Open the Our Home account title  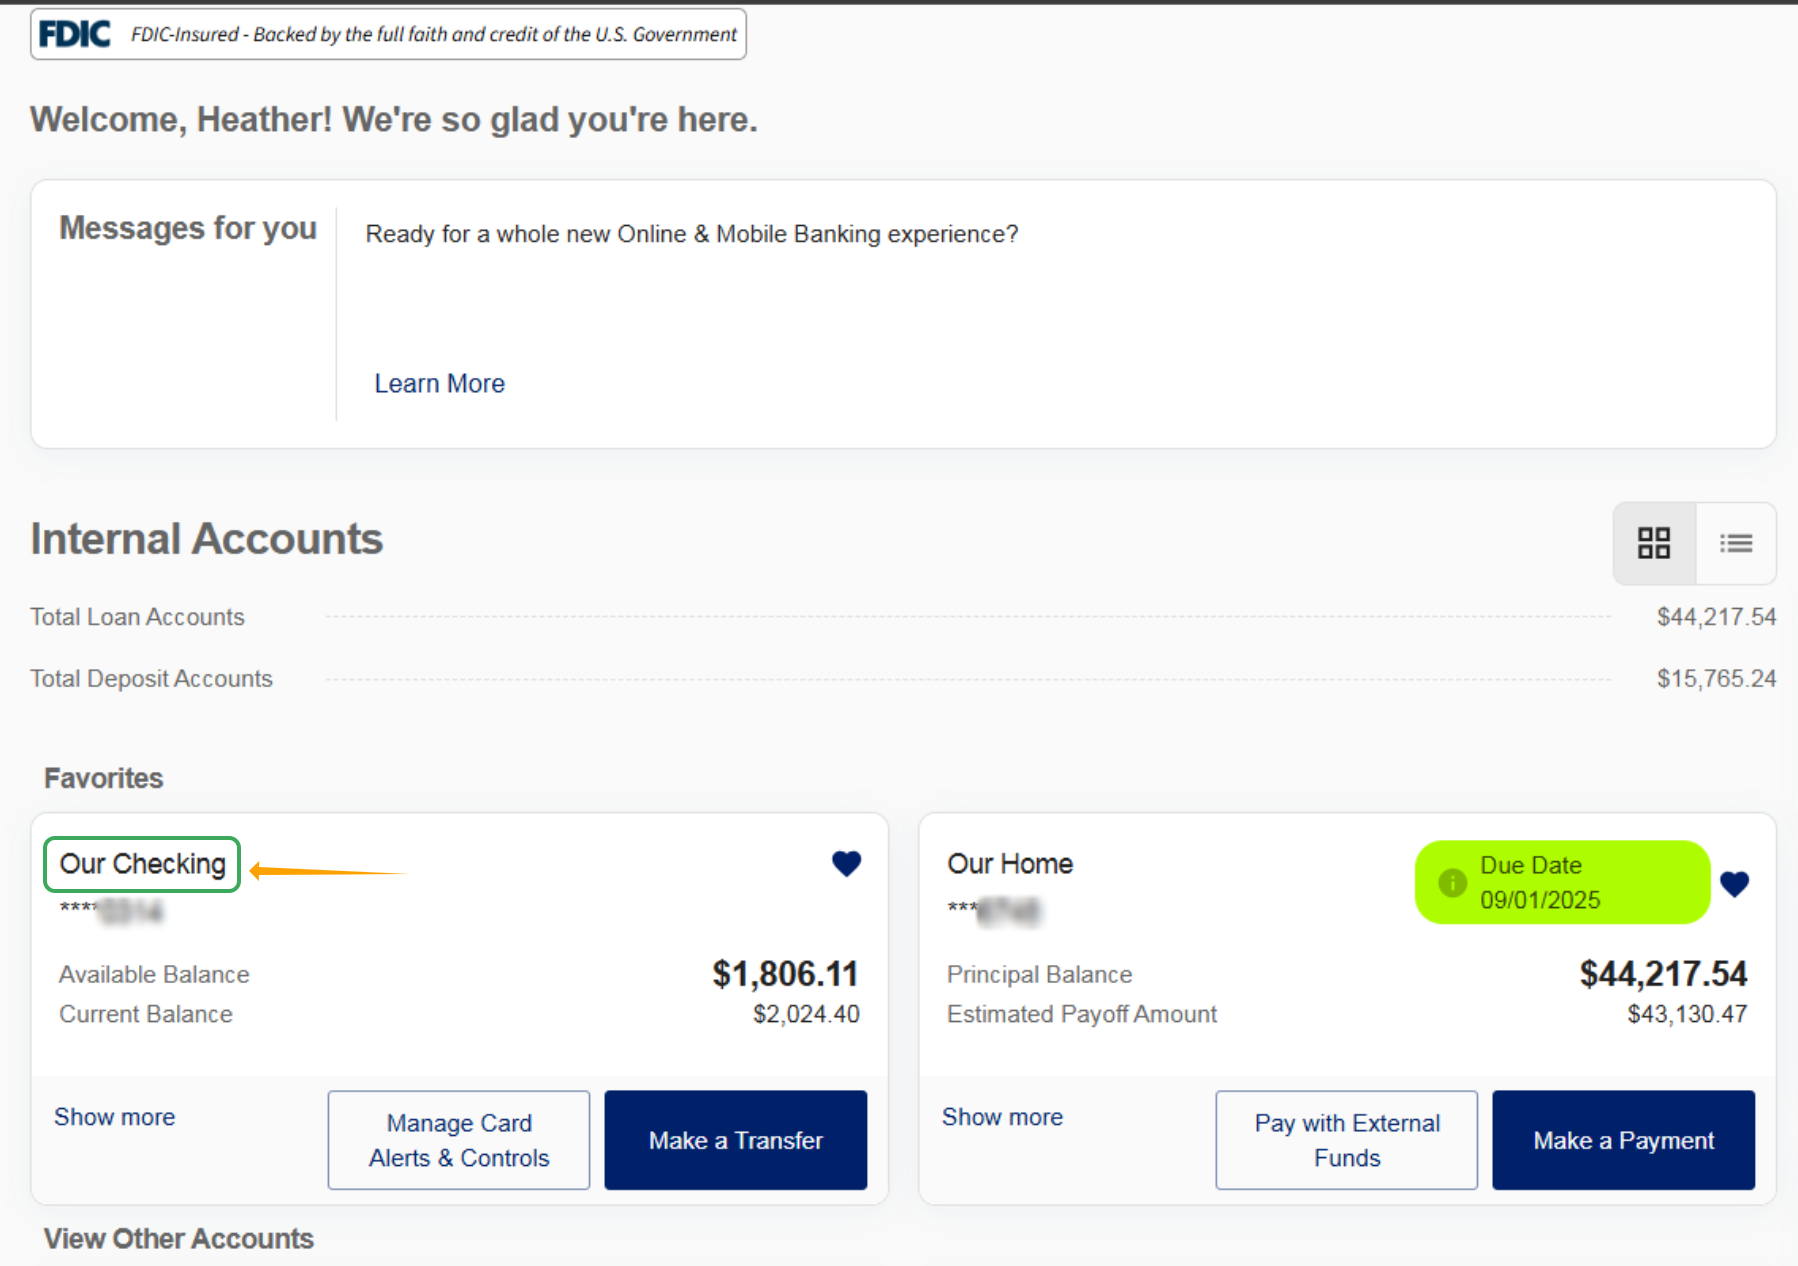[x=1010, y=864]
